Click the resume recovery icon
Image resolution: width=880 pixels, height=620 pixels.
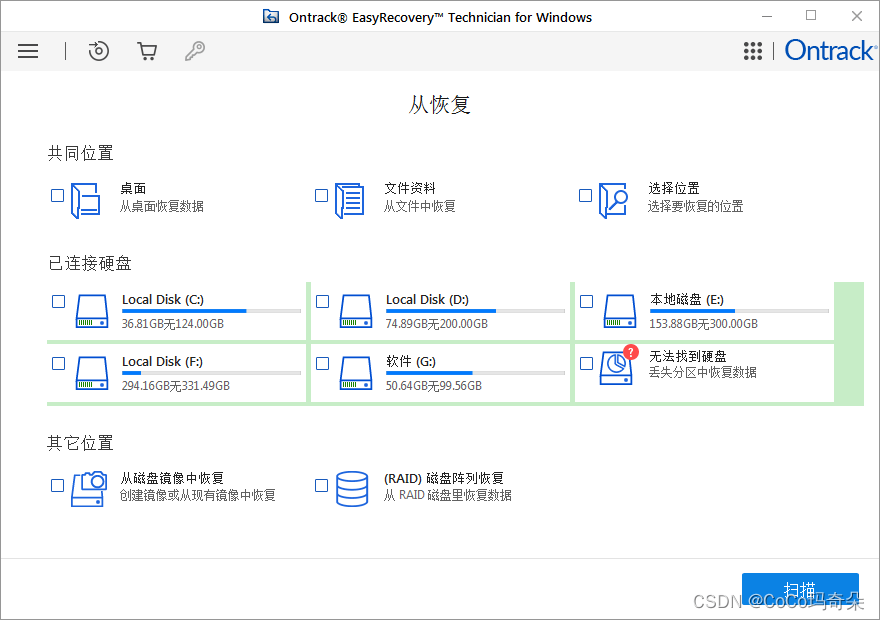coord(98,51)
